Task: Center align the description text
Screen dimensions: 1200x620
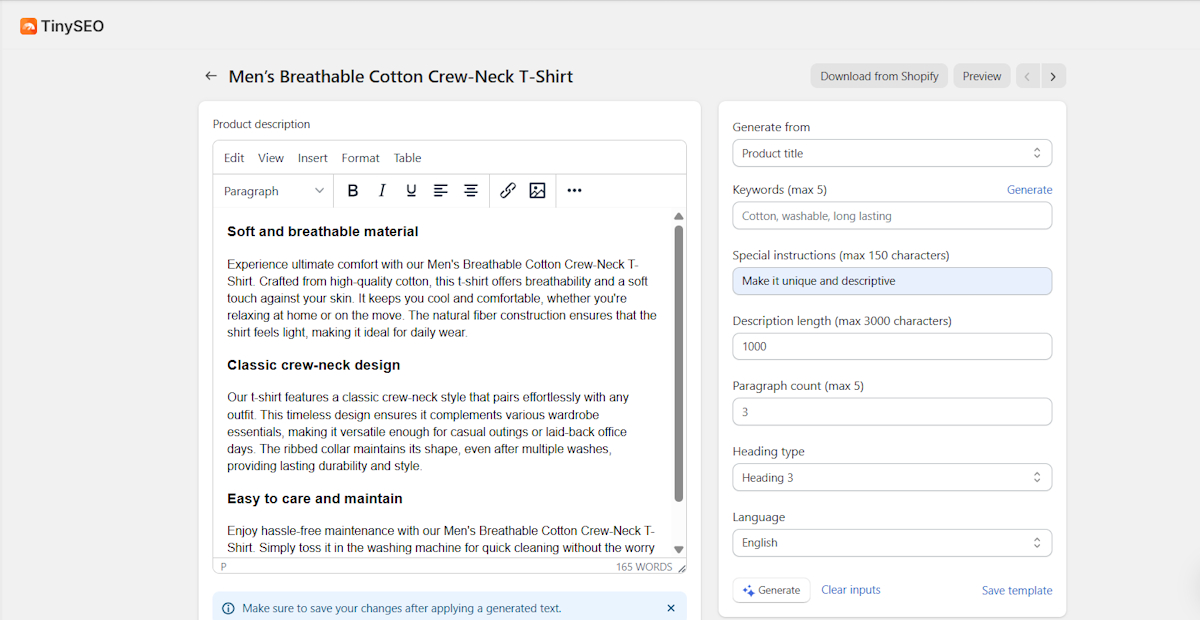Action: pyautogui.click(x=470, y=191)
